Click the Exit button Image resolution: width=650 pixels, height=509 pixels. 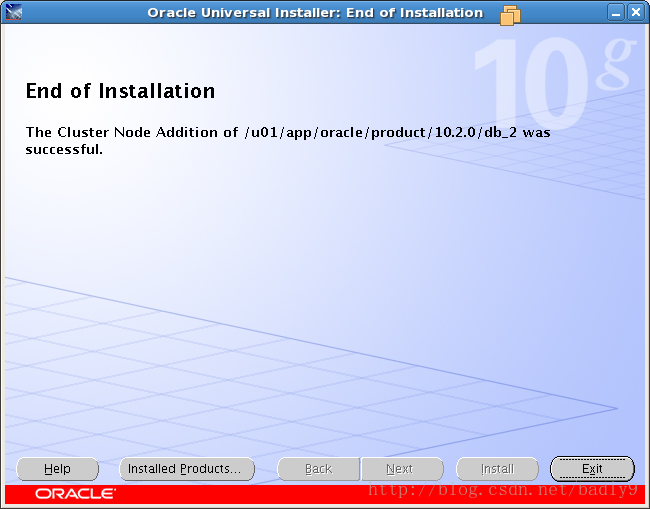click(592, 469)
